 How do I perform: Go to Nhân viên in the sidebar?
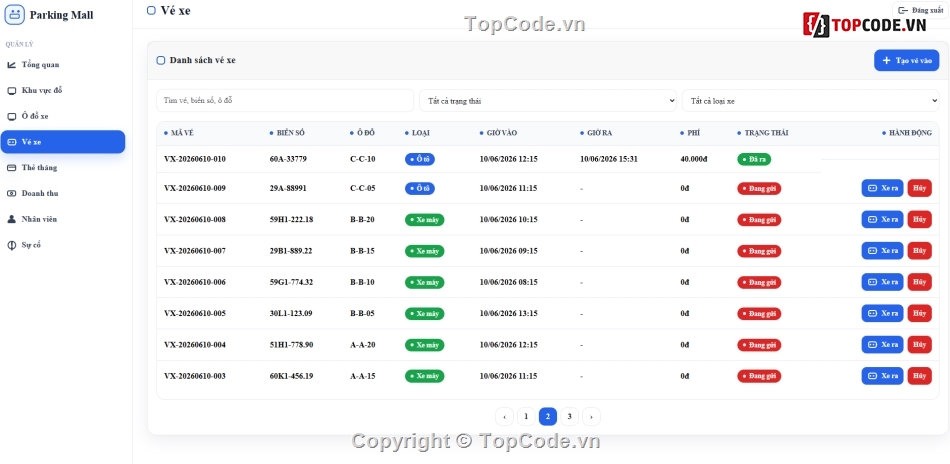[x=63, y=219]
